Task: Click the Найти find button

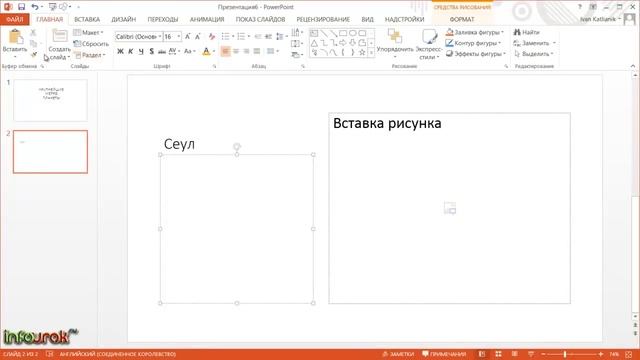Action: click(x=527, y=32)
